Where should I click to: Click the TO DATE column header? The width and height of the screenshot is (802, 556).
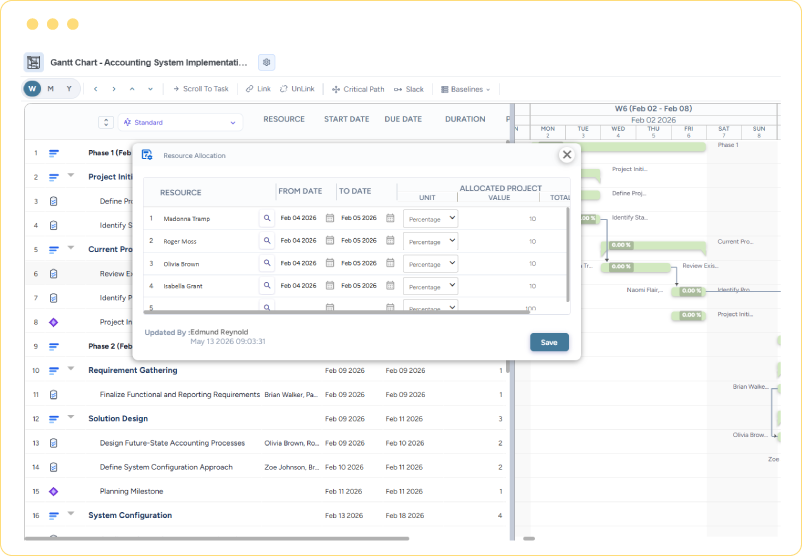[355, 191]
